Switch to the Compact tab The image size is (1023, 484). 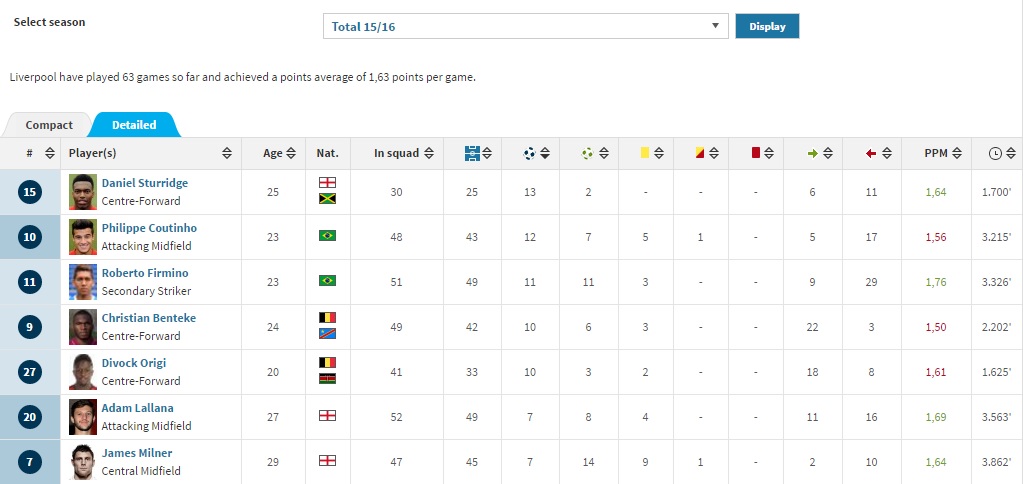[49, 125]
